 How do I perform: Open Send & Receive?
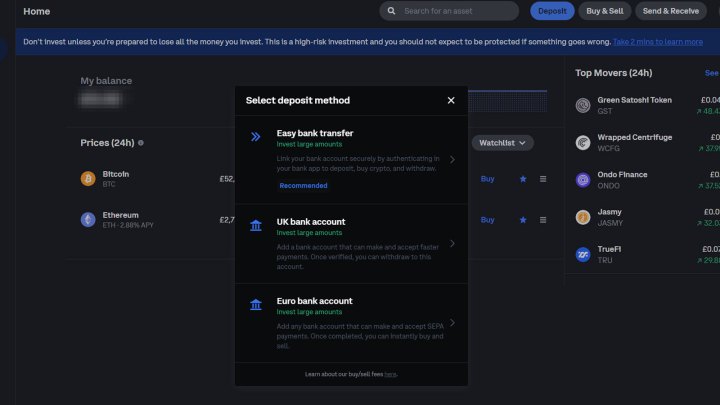670,11
